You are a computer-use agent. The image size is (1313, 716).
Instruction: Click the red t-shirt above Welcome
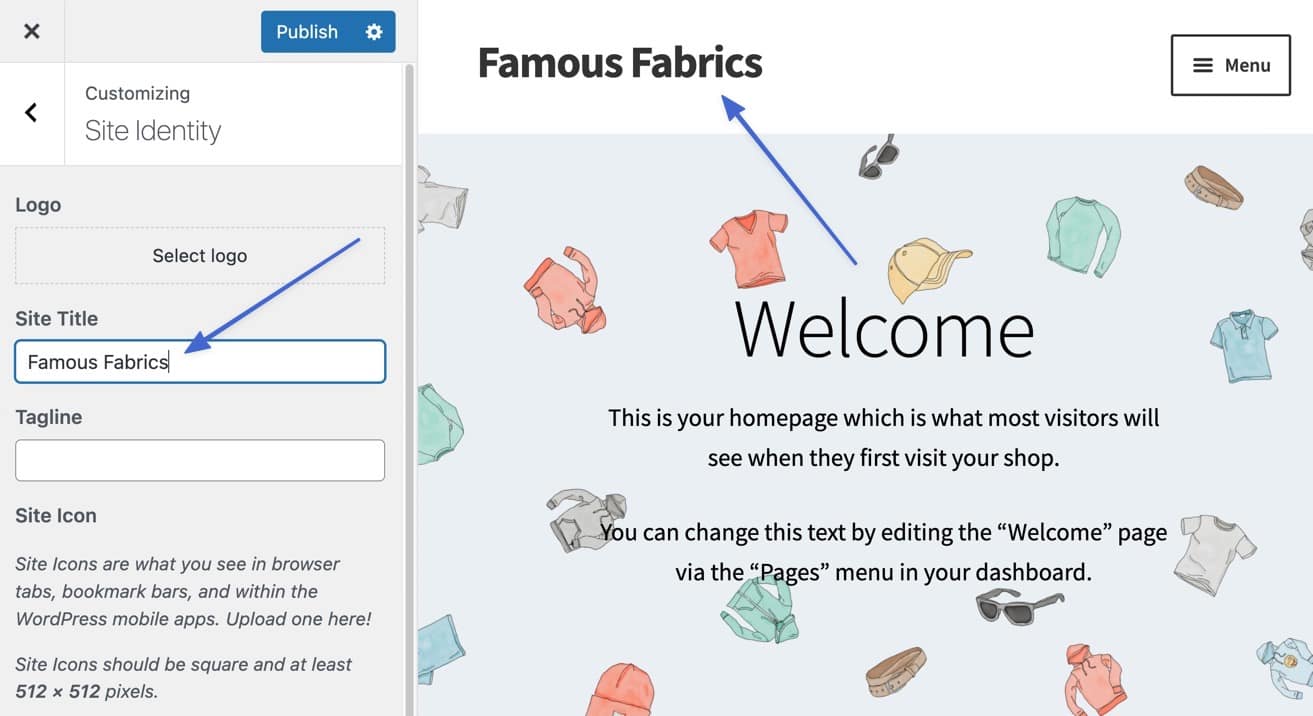pyautogui.click(x=749, y=246)
